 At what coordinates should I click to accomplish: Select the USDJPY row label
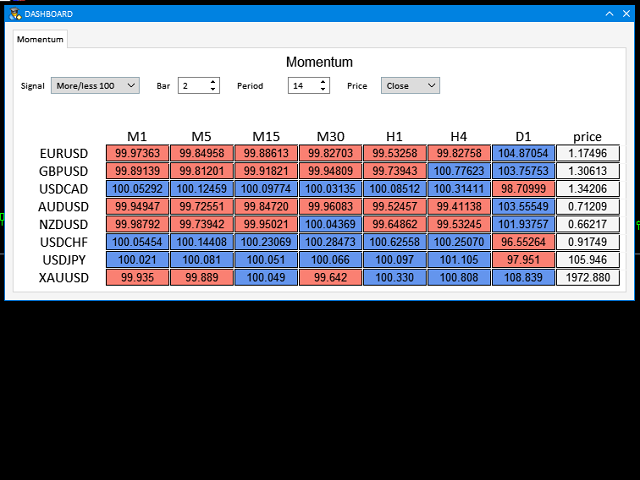coord(64,260)
